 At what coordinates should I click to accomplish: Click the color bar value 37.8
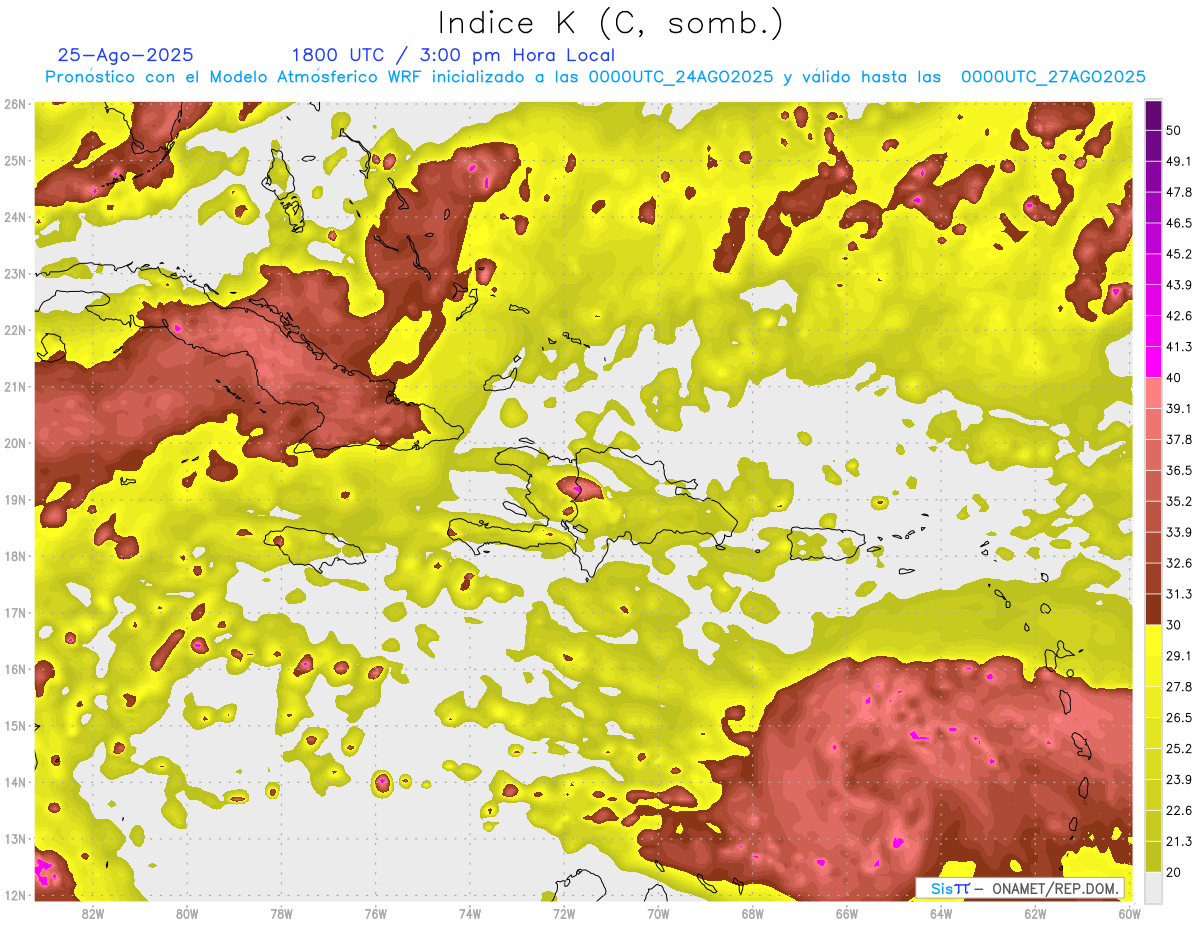click(x=1179, y=440)
